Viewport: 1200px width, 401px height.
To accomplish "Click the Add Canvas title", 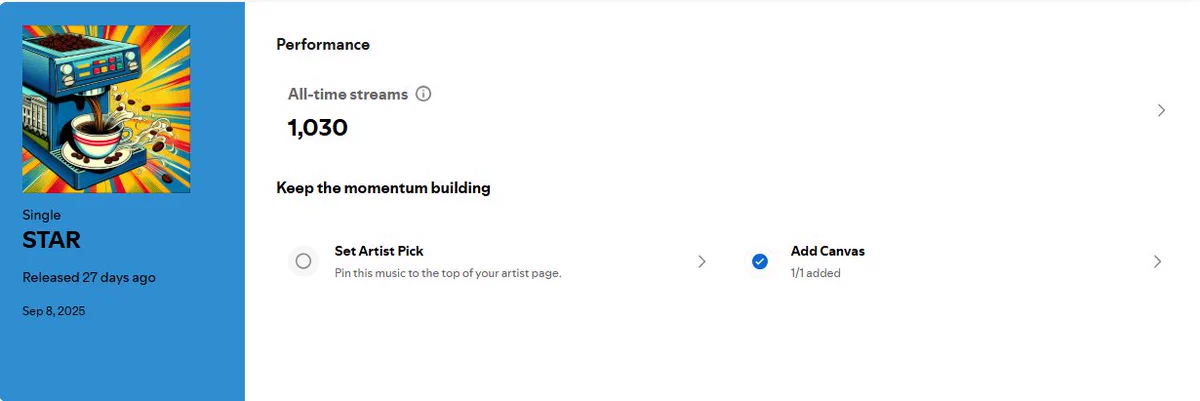I will [x=828, y=251].
